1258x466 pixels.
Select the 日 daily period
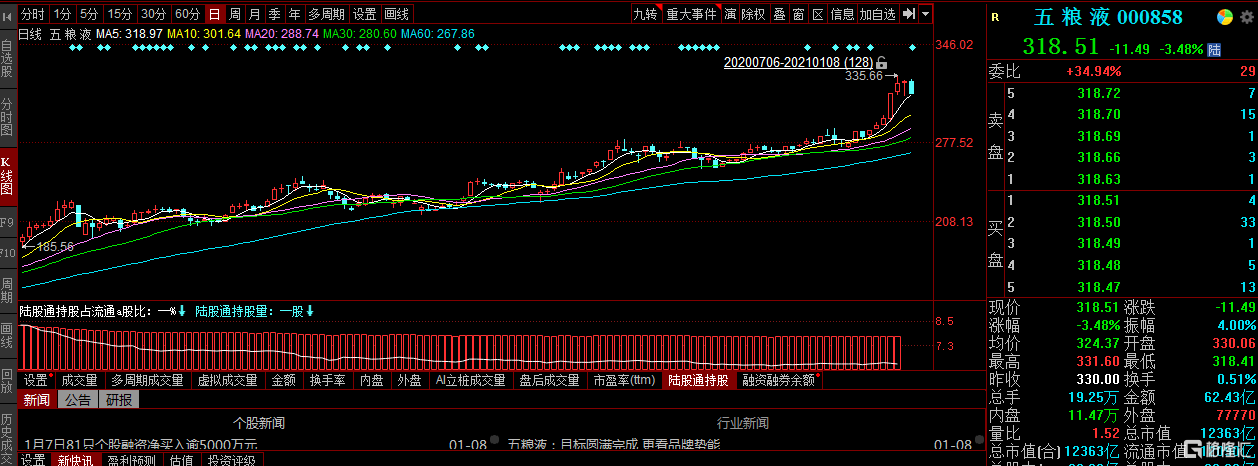[214, 14]
